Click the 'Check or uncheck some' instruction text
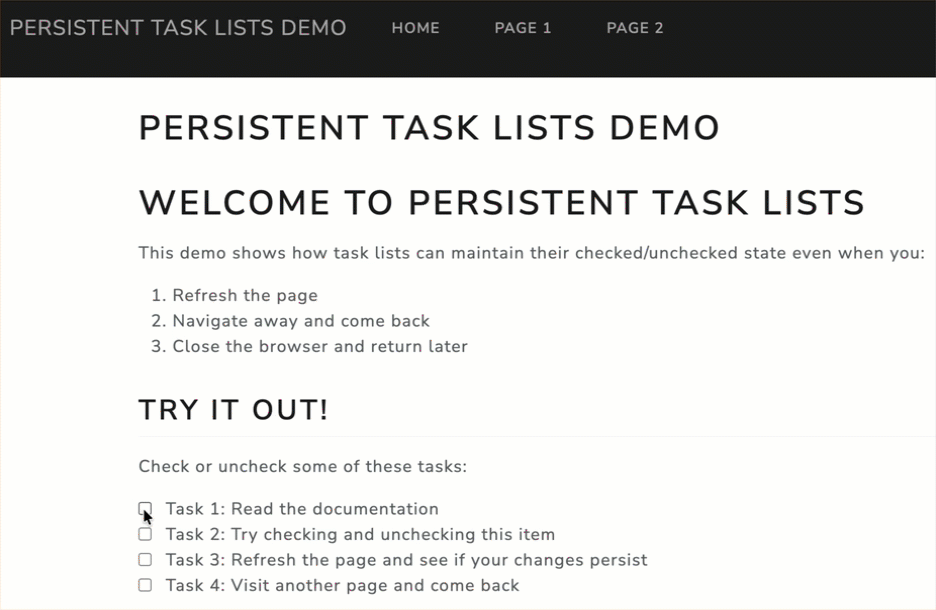This screenshot has height=610, width=936. 302,466
